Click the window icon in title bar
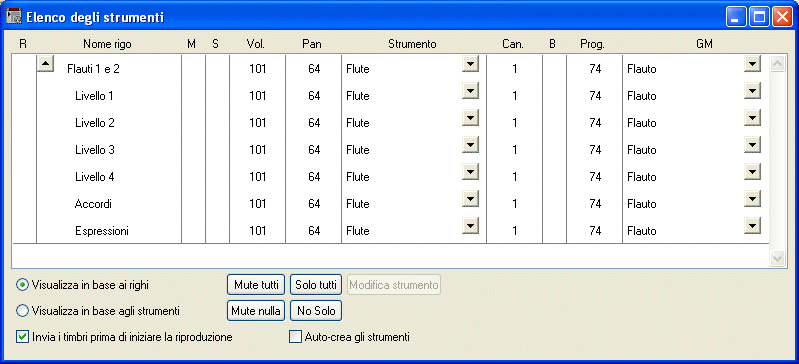 [13, 17]
